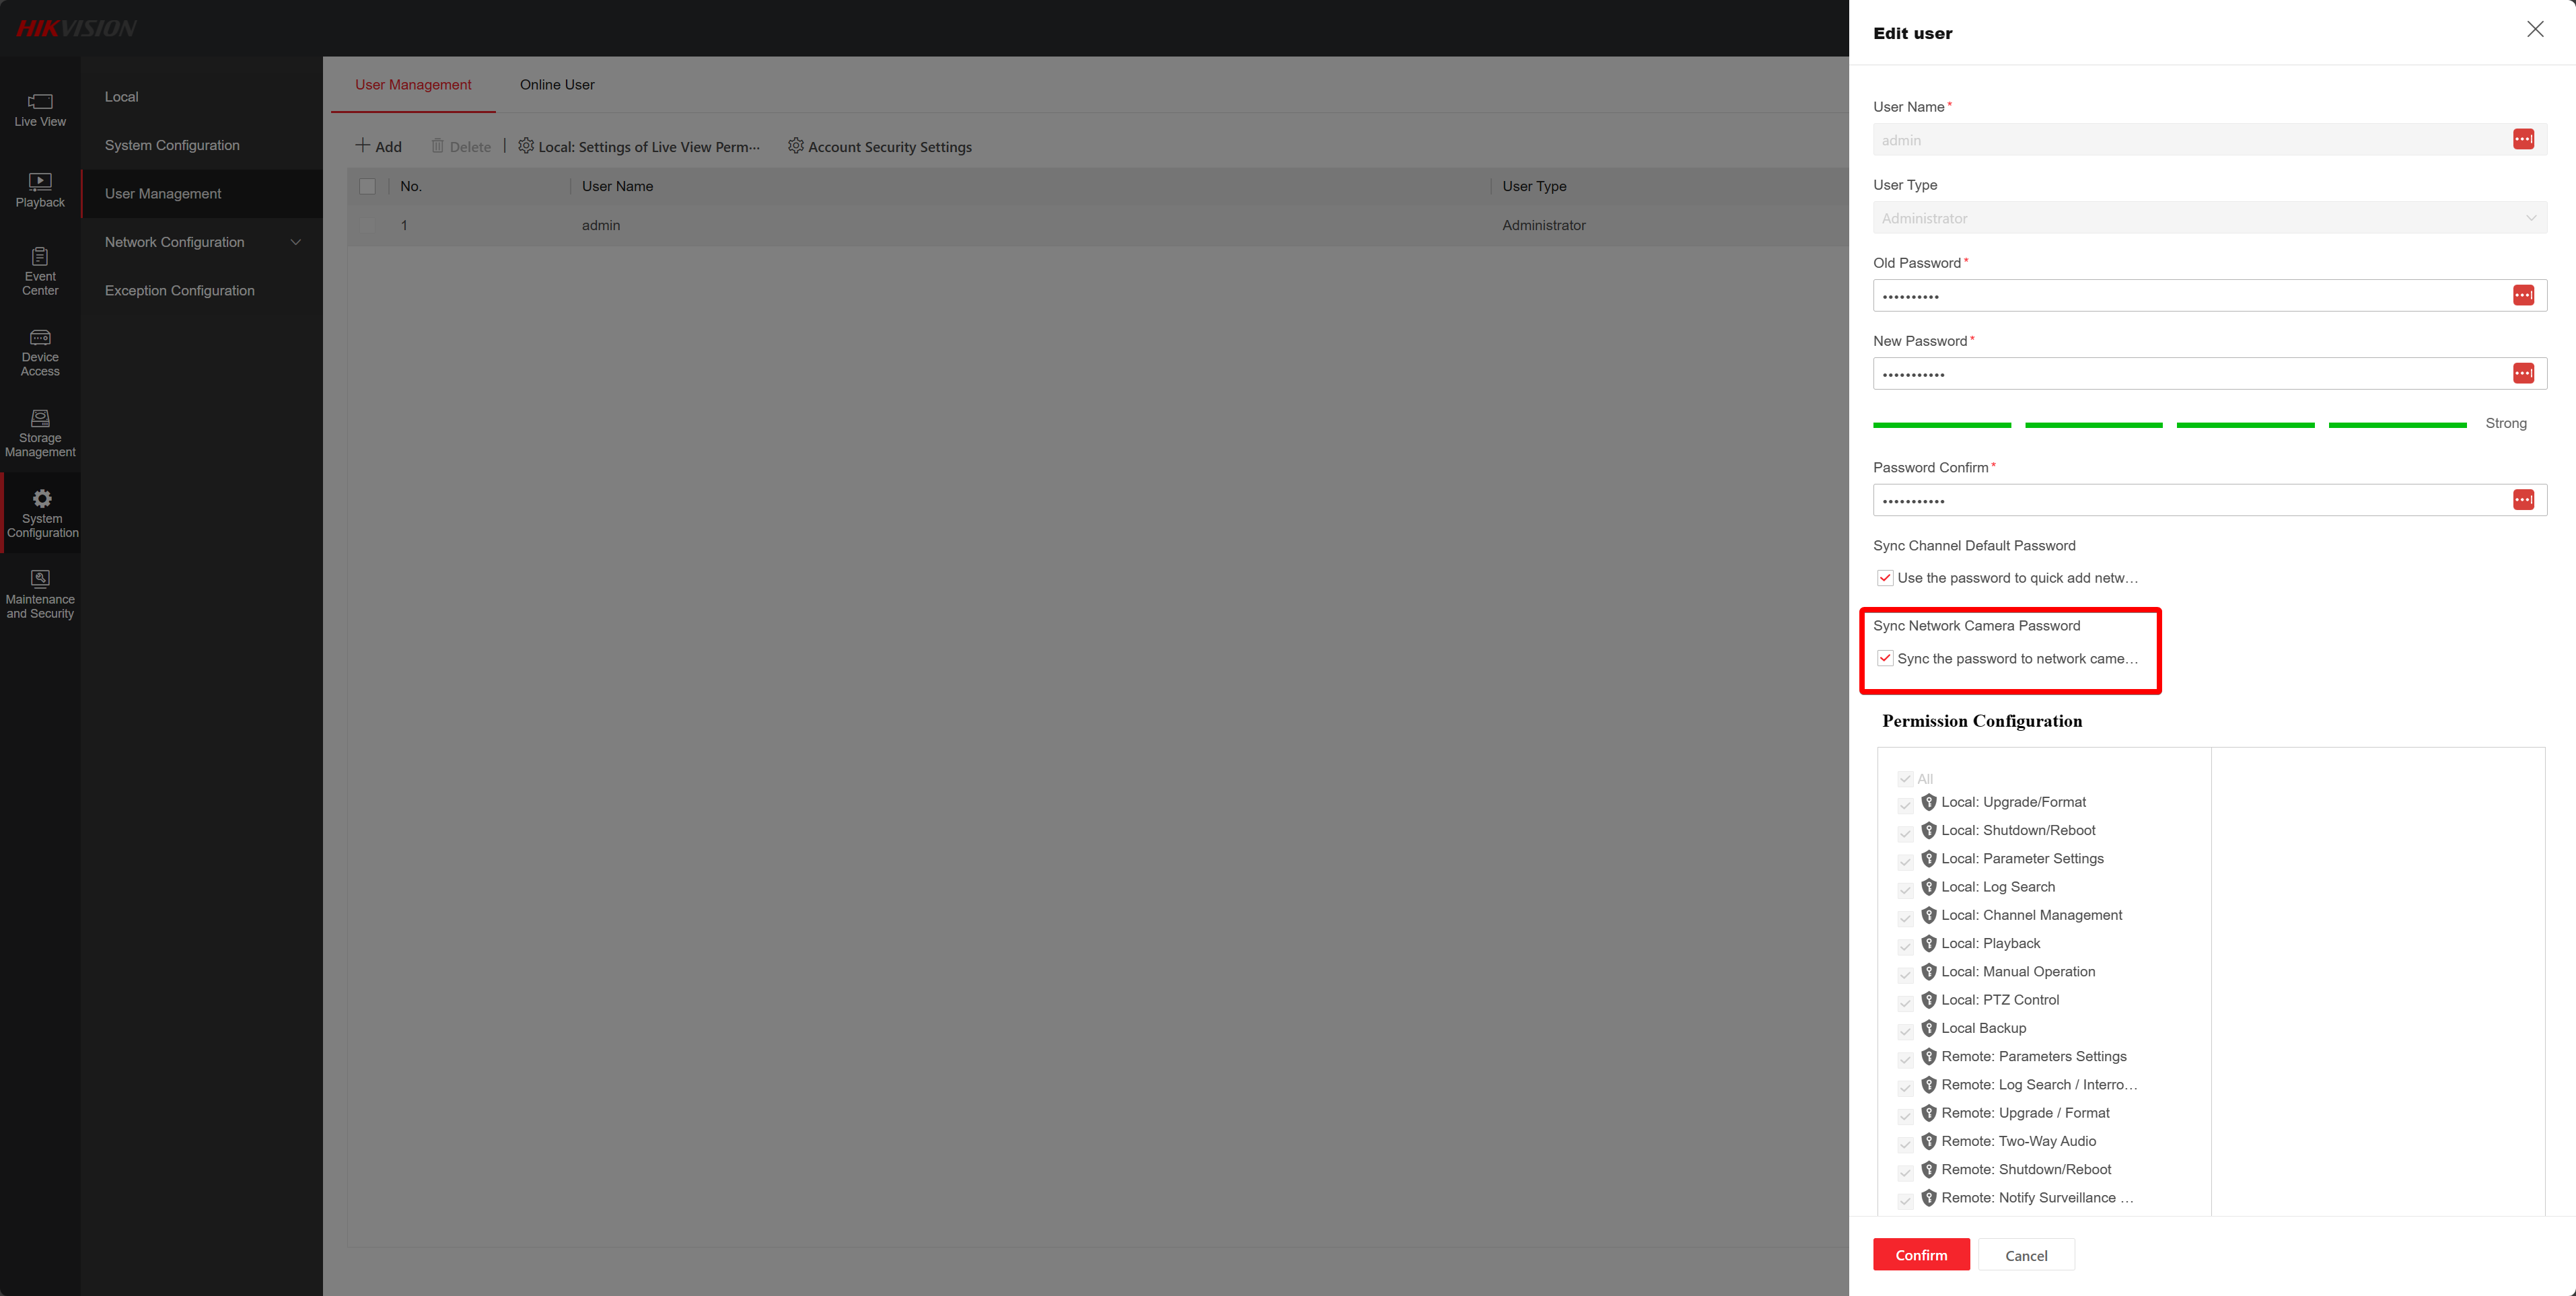Reveal the Password Confirm text

pyautogui.click(x=2524, y=500)
